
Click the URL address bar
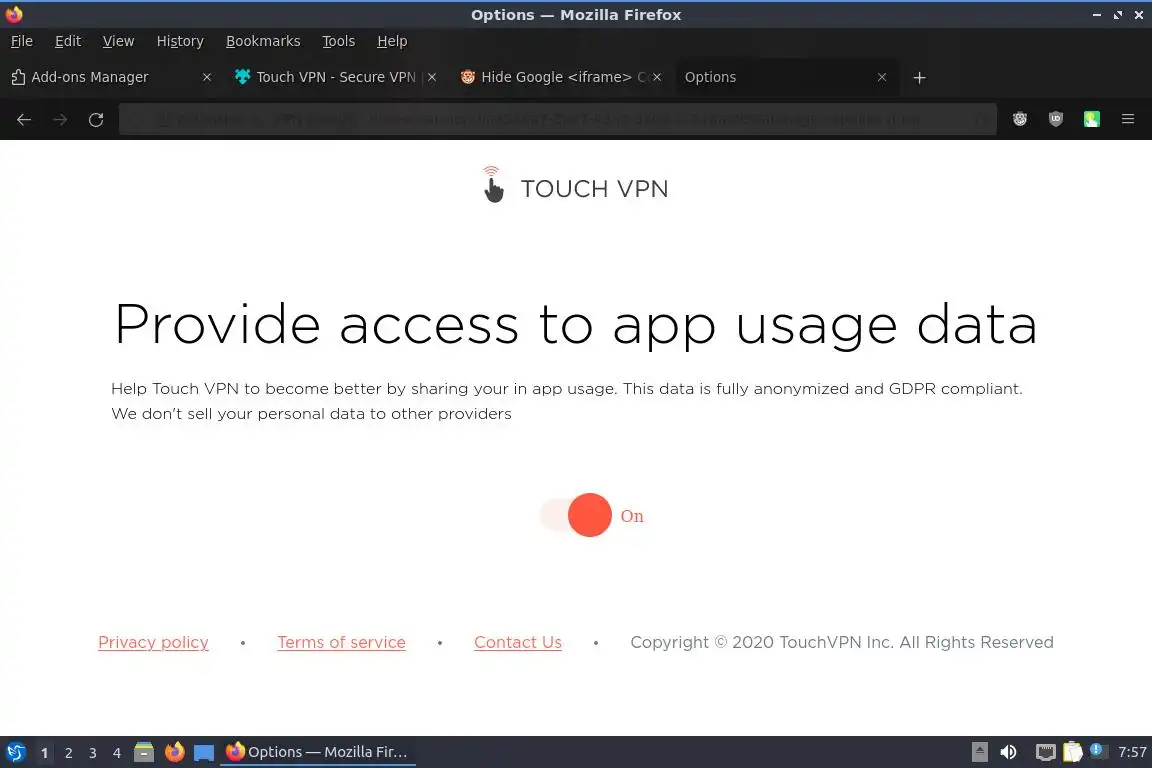[558, 119]
